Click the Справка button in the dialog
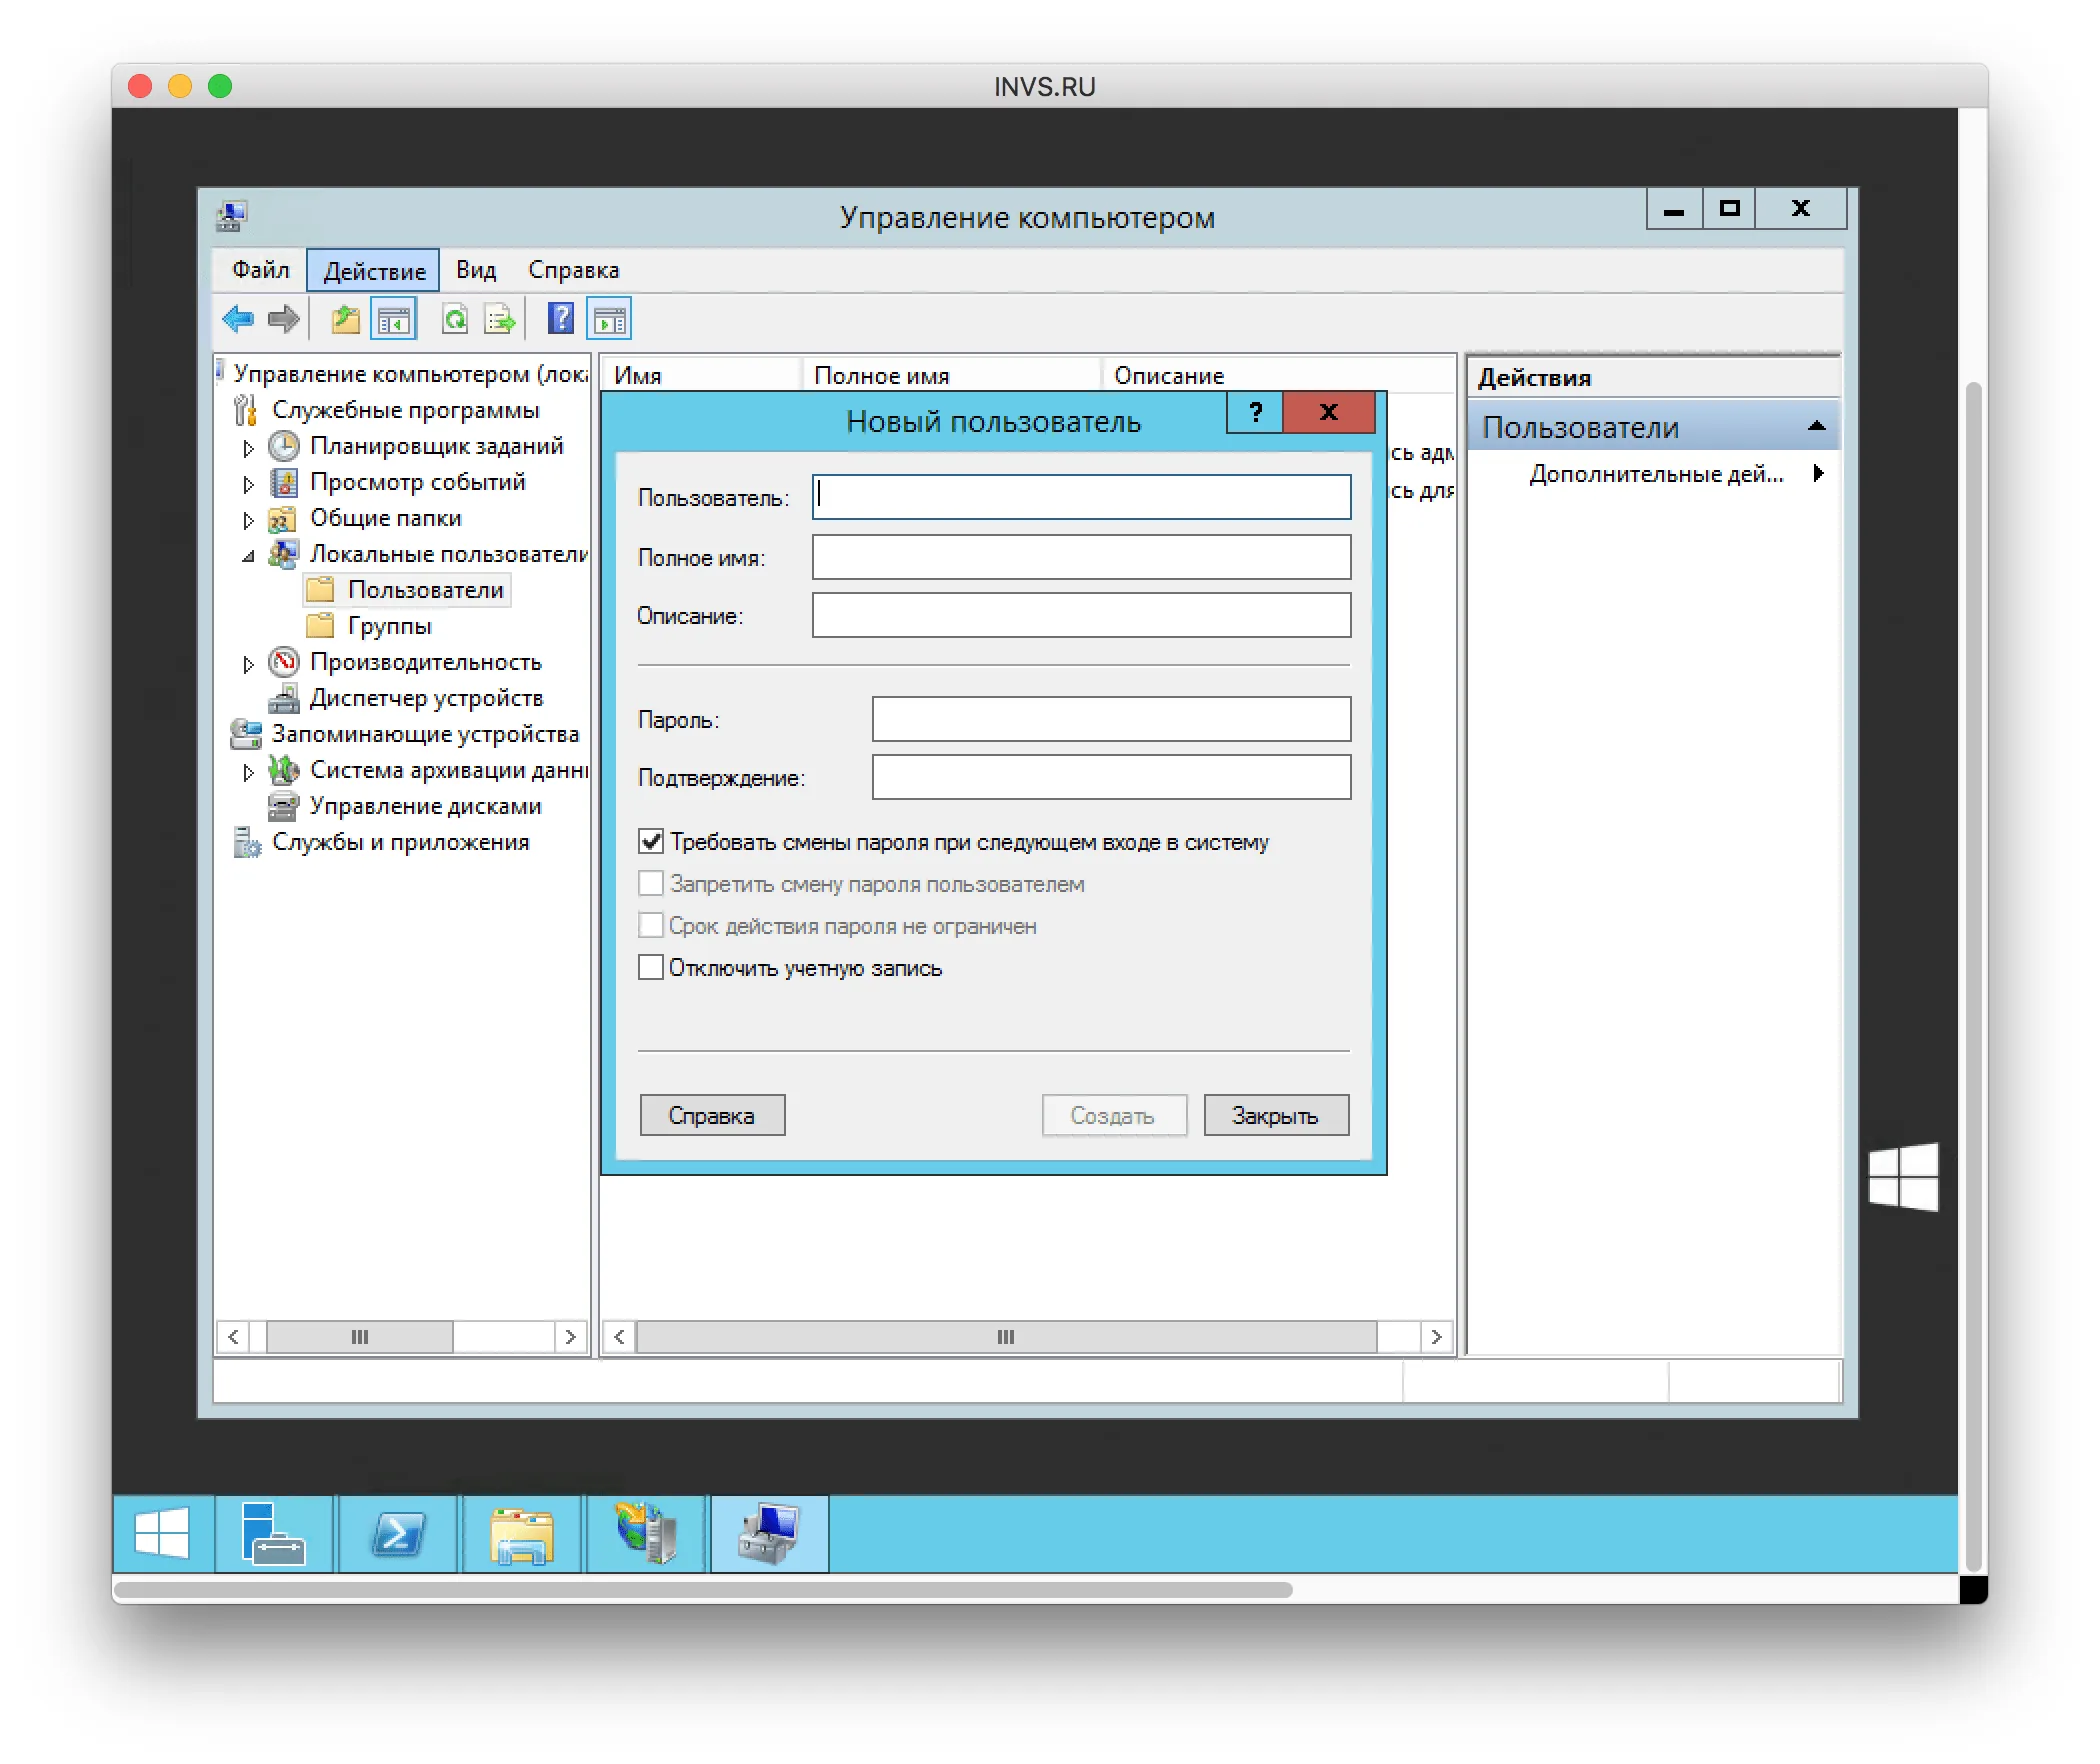The height and width of the screenshot is (1764, 2100). click(x=712, y=1115)
